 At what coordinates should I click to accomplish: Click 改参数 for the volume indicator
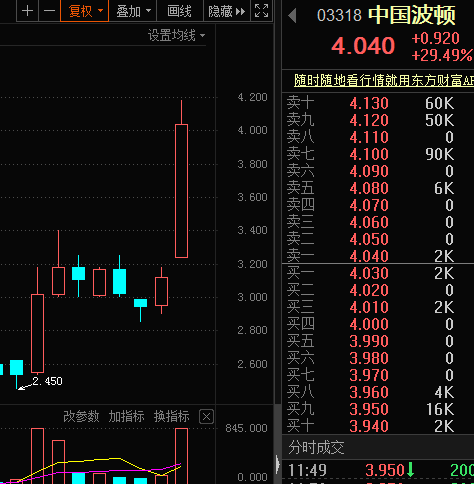click(81, 416)
